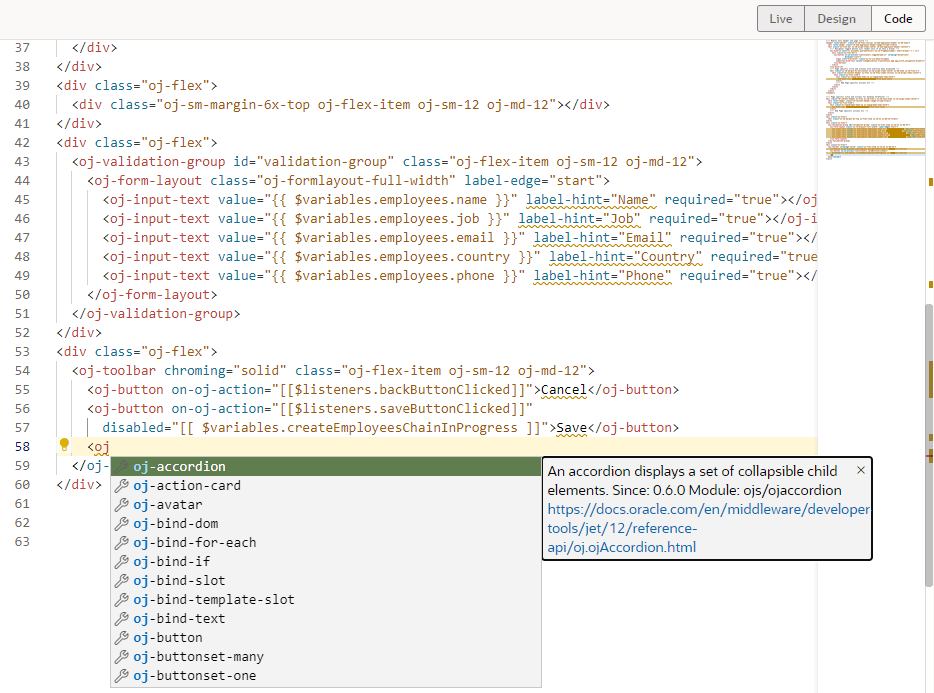This screenshot has width=934, height=693.
Task: Select the Code tab
Action: (897, 18)
